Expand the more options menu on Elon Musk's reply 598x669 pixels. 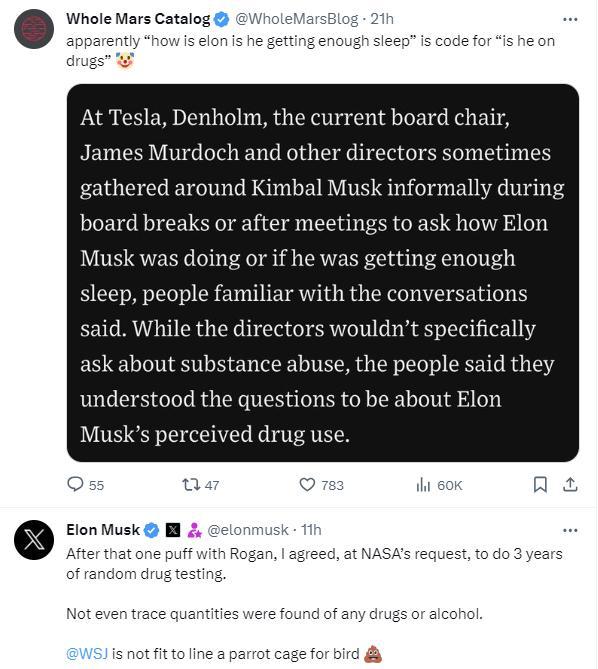570,530
